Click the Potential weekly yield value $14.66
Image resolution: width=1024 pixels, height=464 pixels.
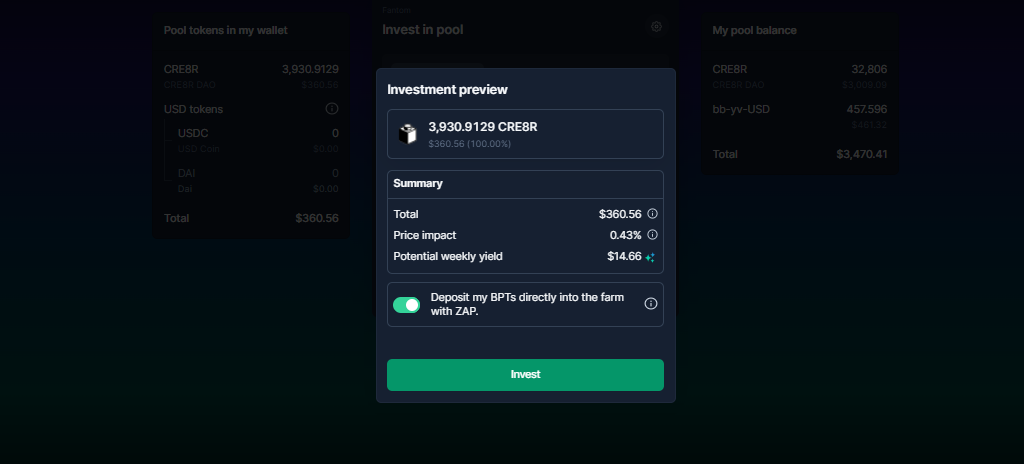point(624,256)
